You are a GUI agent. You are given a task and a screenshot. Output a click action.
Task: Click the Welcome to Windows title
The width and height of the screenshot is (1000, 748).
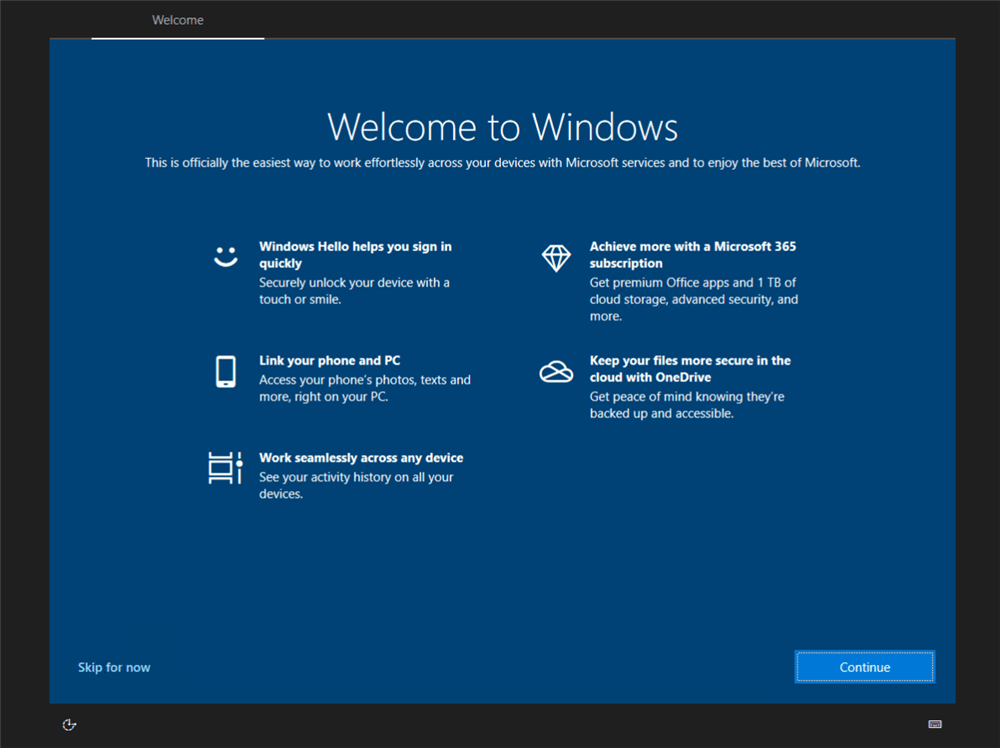point(502,127)
